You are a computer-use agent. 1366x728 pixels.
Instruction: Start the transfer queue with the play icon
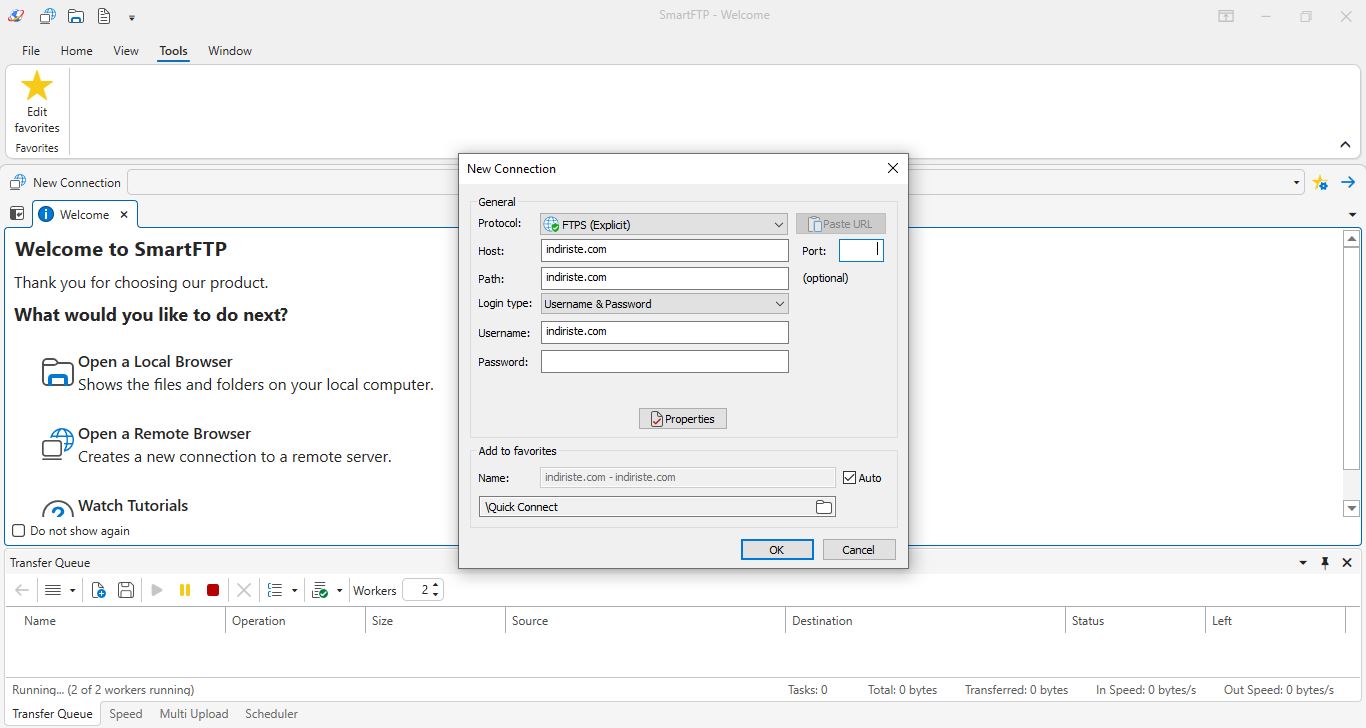[157, 590]
